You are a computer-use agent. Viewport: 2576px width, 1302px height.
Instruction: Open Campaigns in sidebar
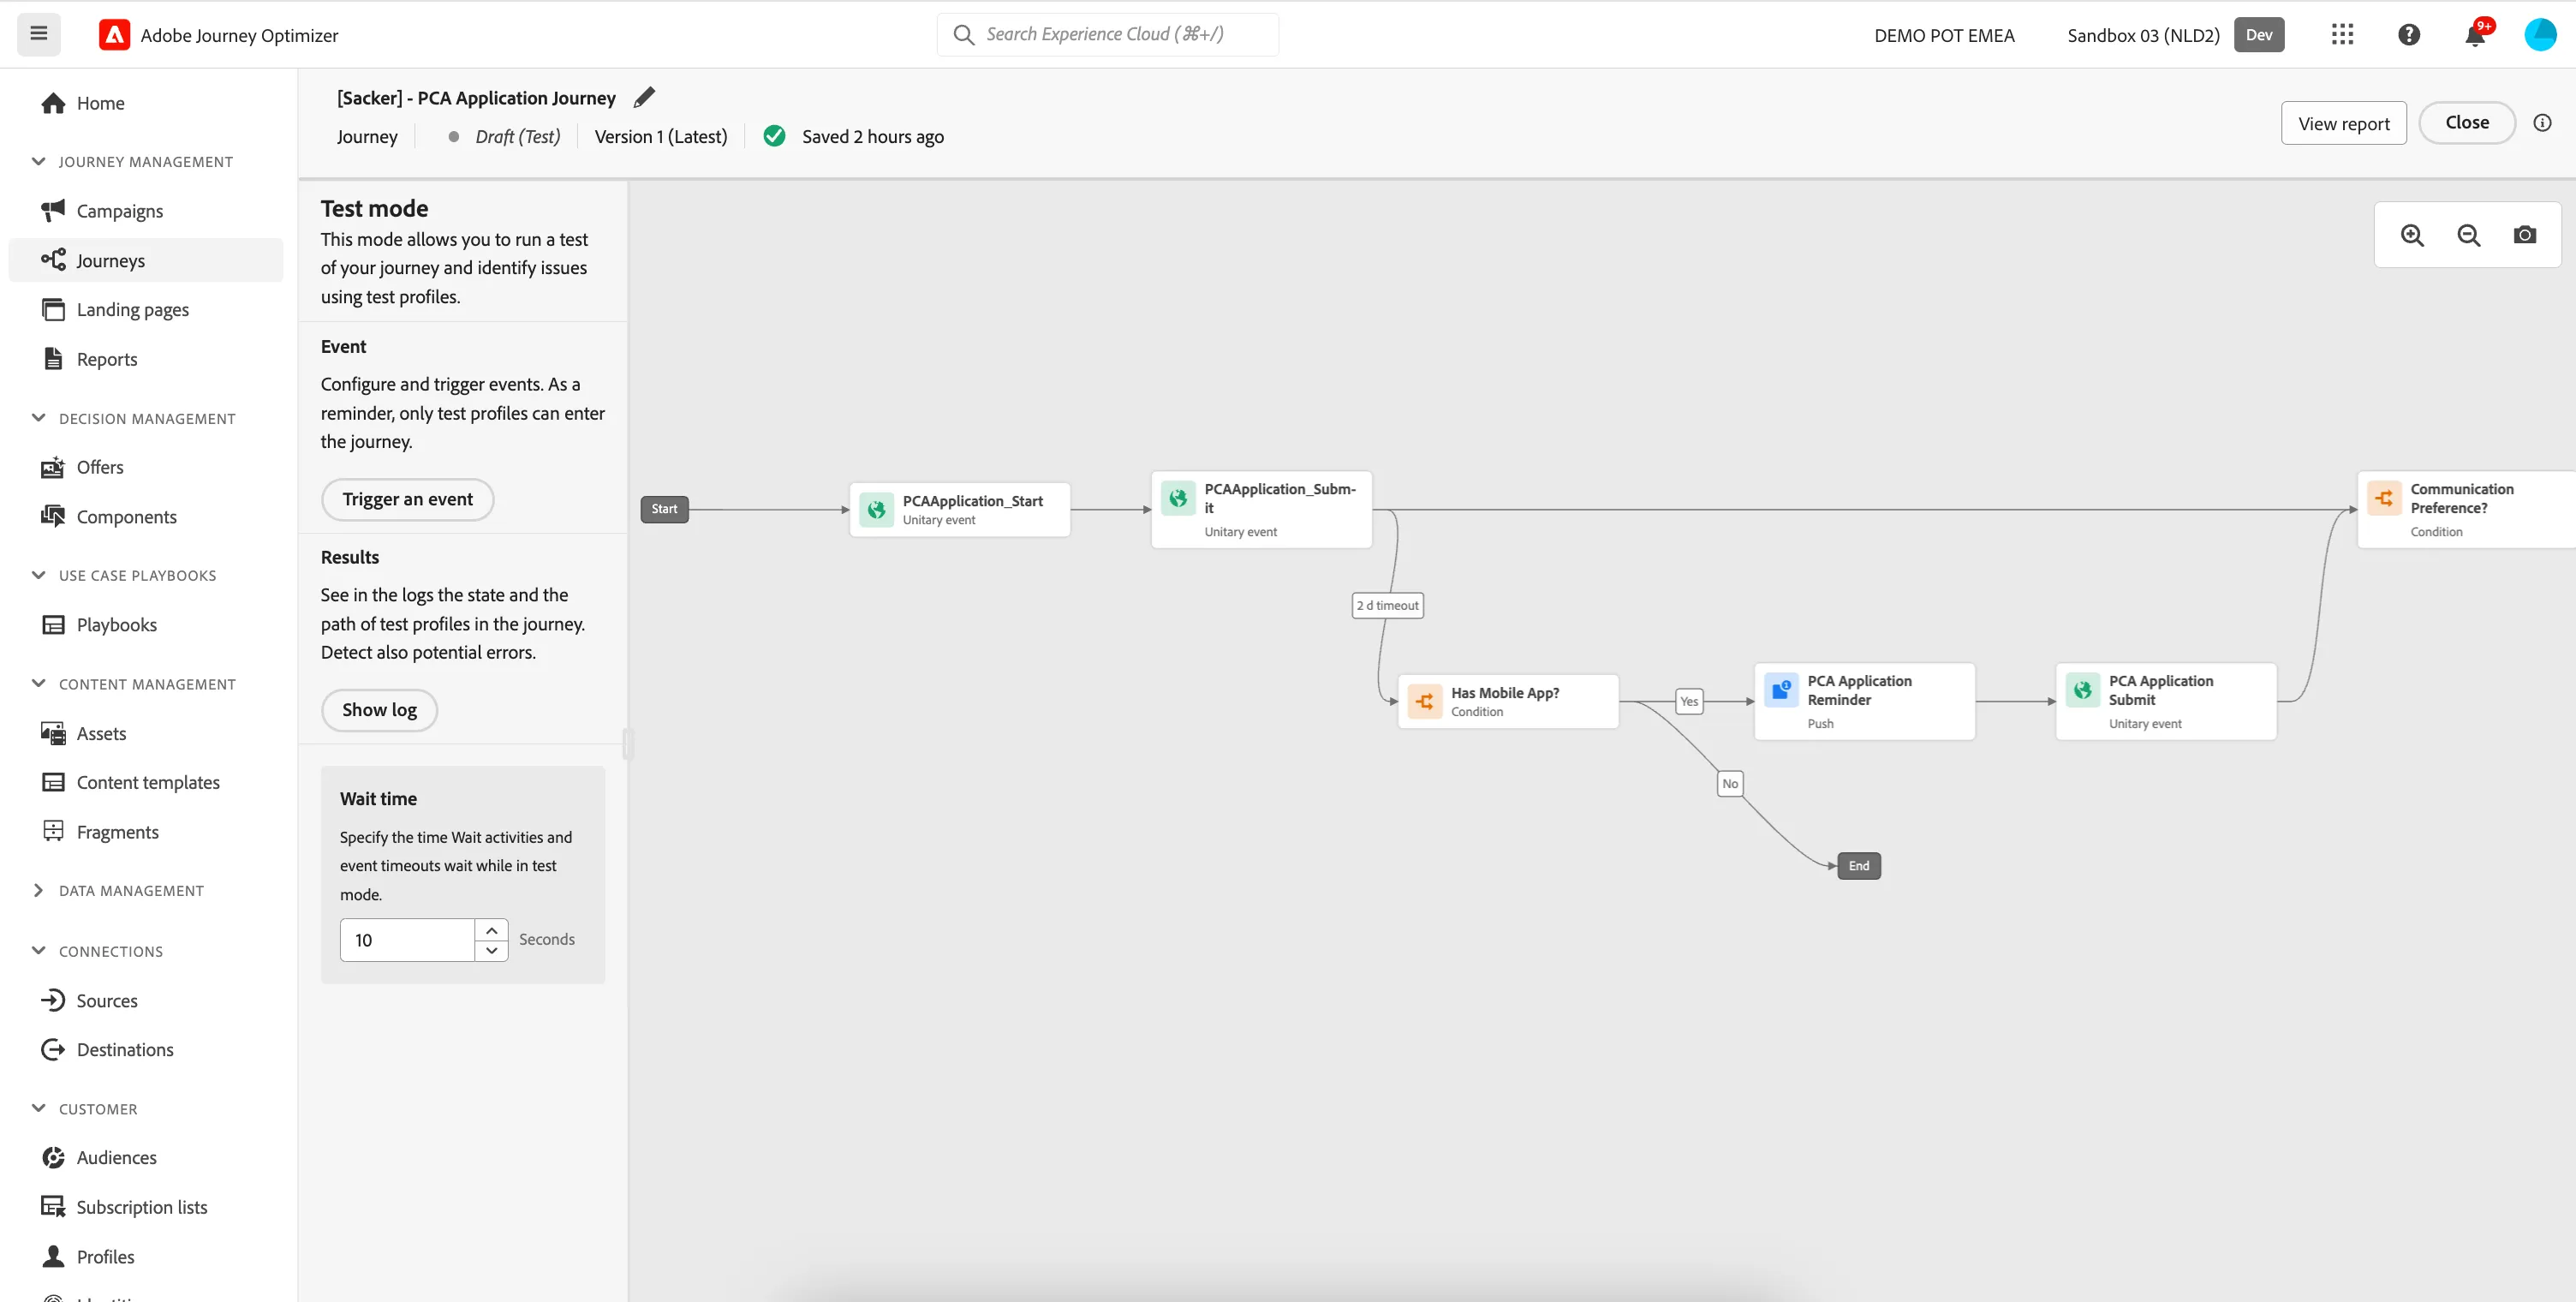[146, 211]
